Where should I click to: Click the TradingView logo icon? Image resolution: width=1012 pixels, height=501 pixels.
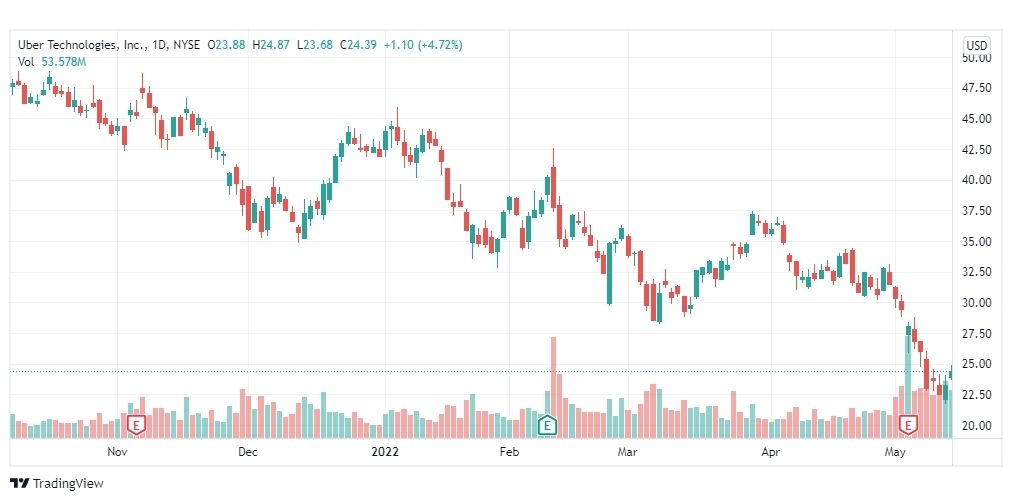tap(21, 483)
